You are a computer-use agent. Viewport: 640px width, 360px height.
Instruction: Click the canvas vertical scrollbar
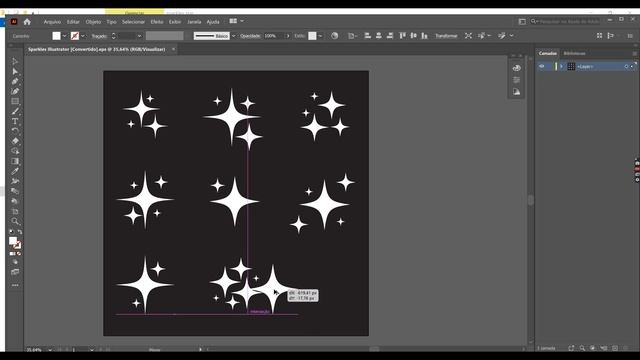531,200
